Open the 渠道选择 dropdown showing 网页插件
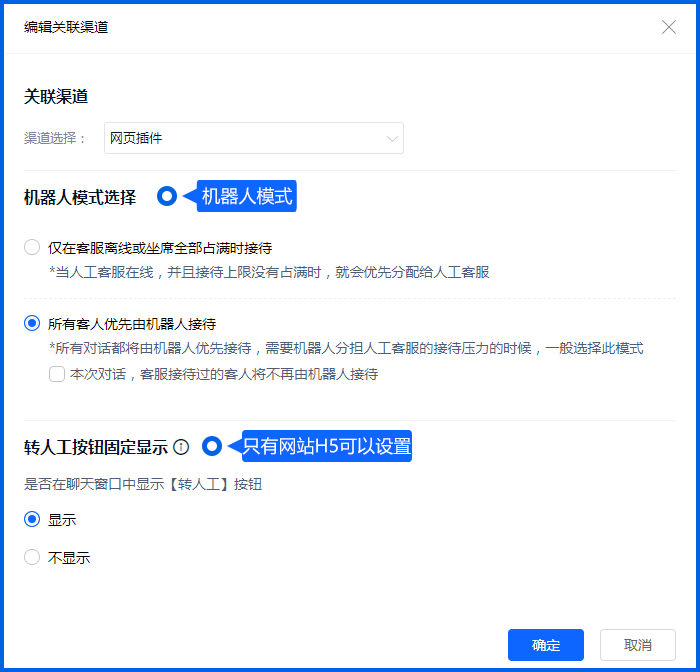The image size is (700, 672). tap(254, 138)
